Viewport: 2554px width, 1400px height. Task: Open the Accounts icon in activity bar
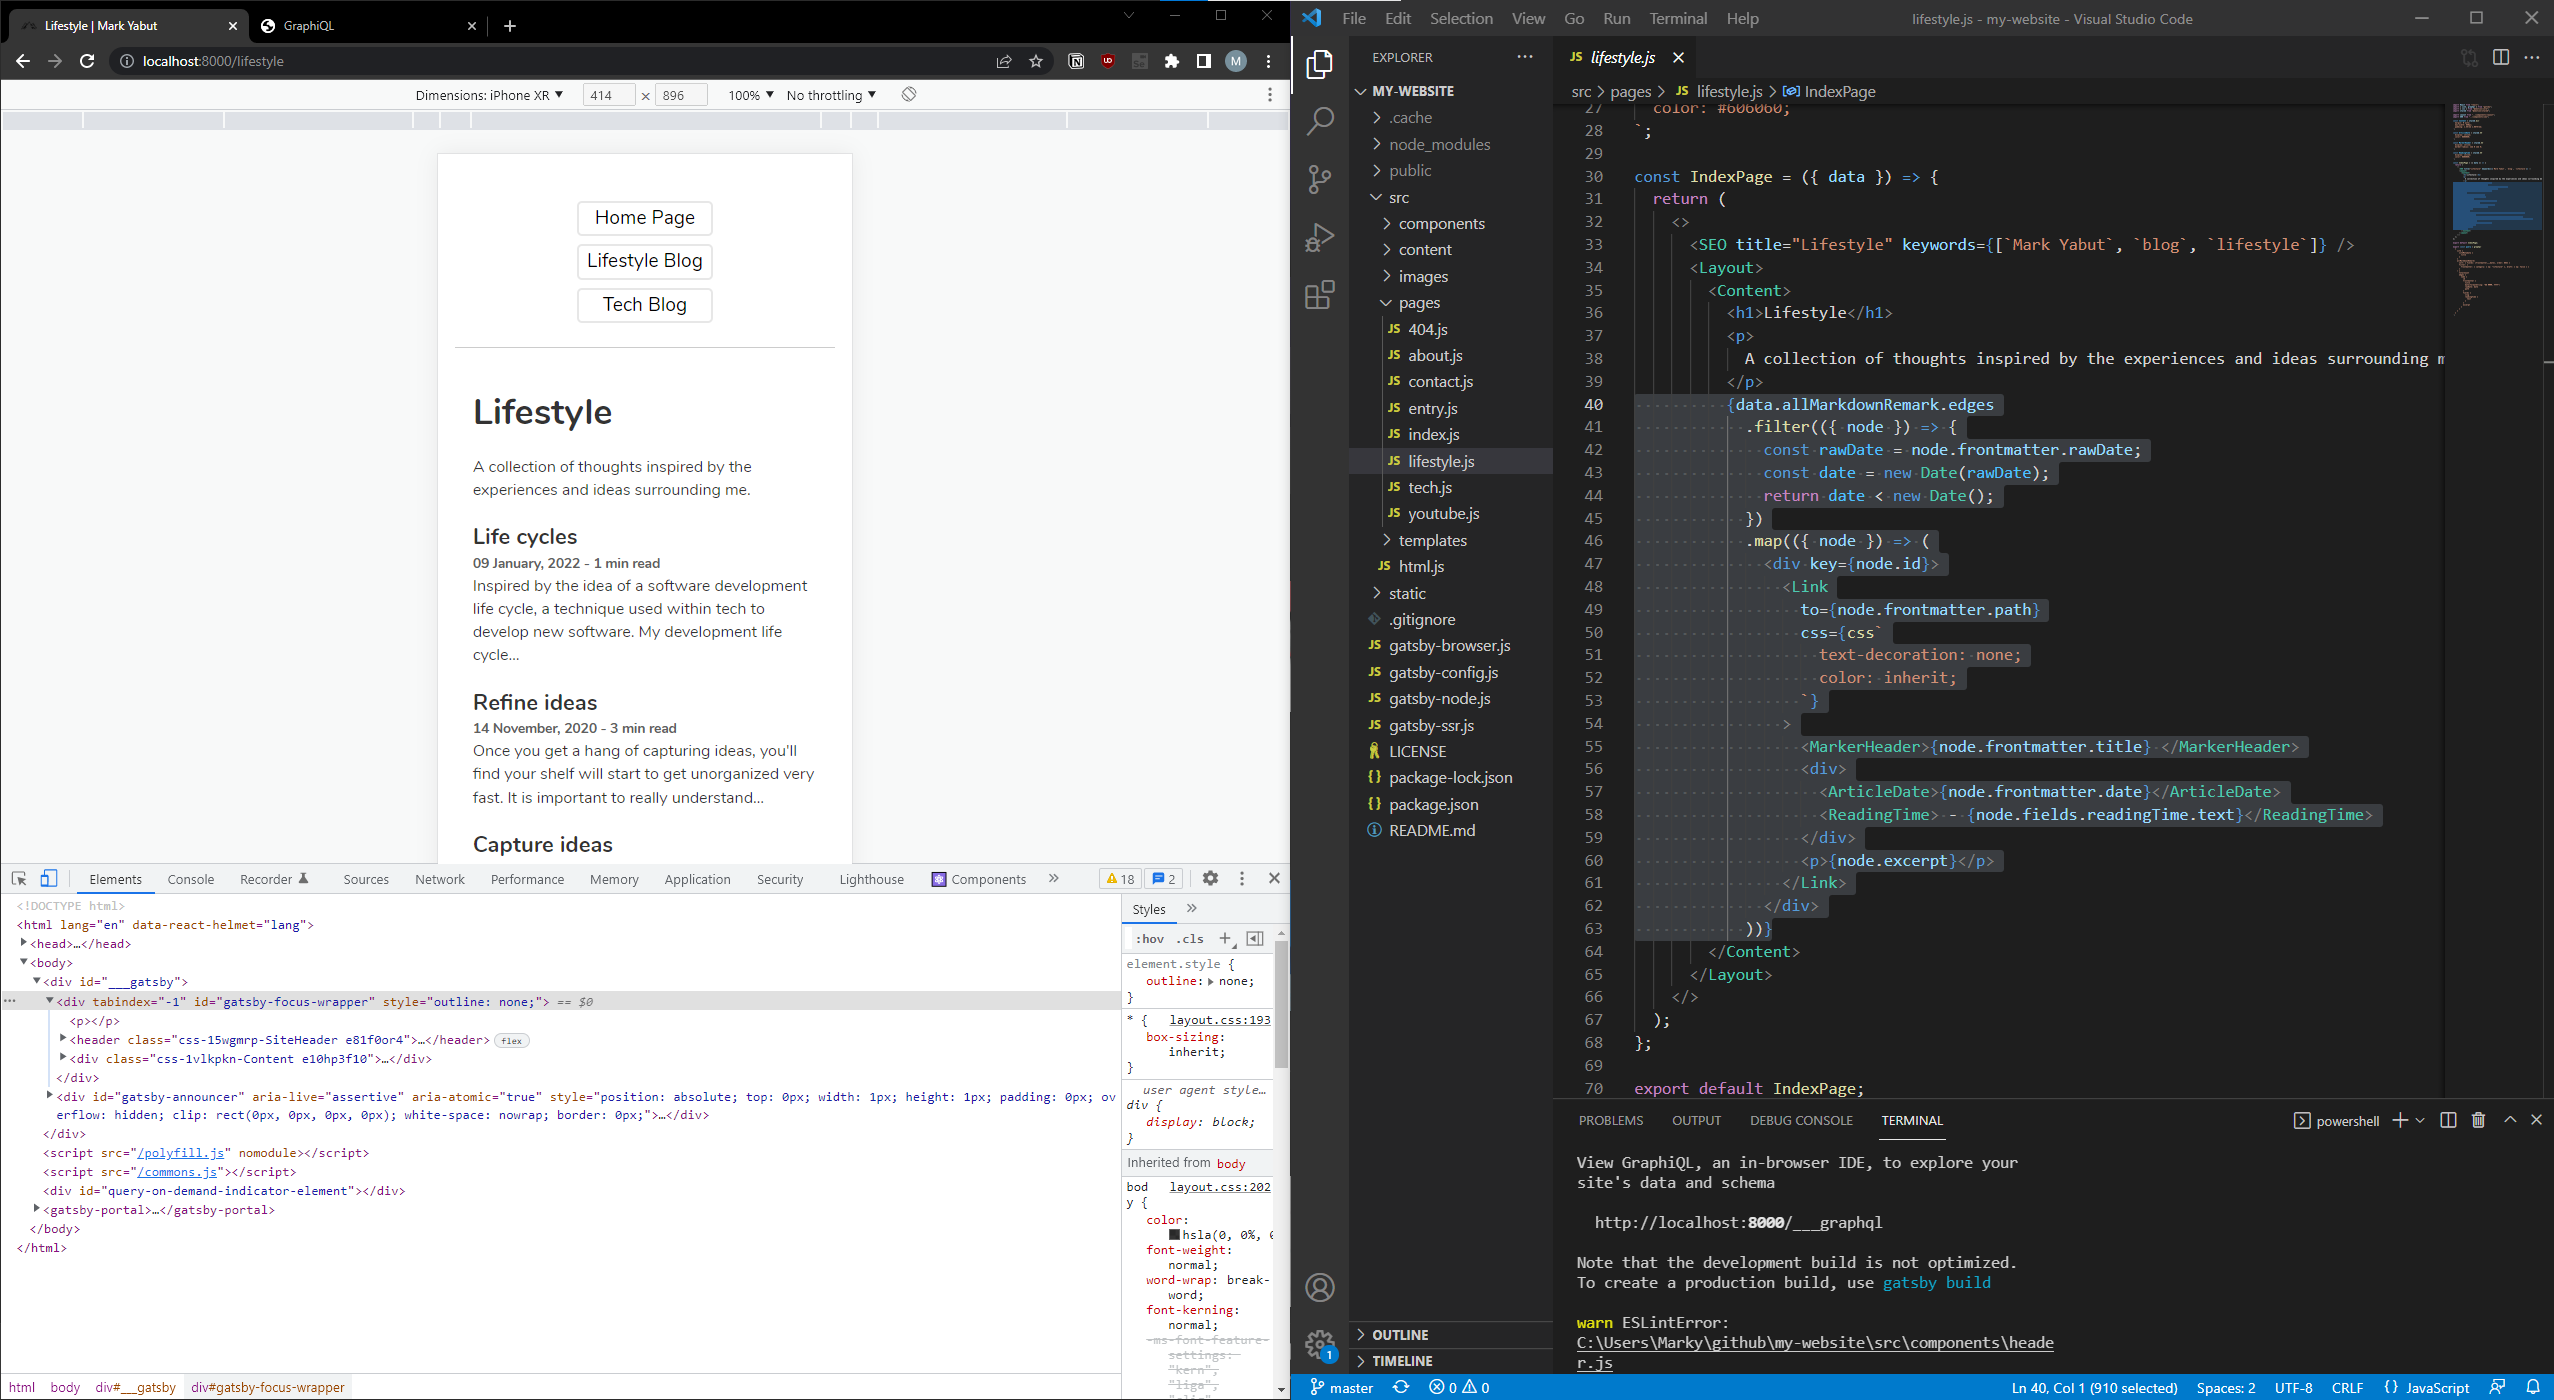[1319, 1287]
